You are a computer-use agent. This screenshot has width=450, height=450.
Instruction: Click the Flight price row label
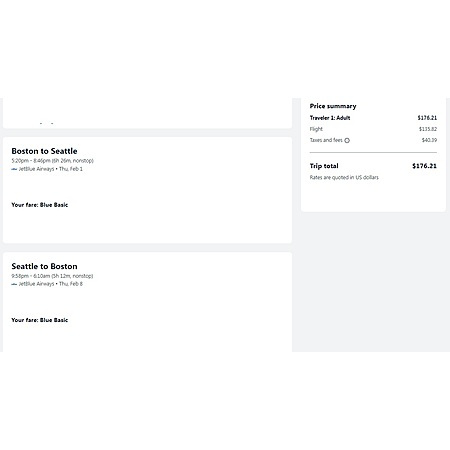point(316,129)
